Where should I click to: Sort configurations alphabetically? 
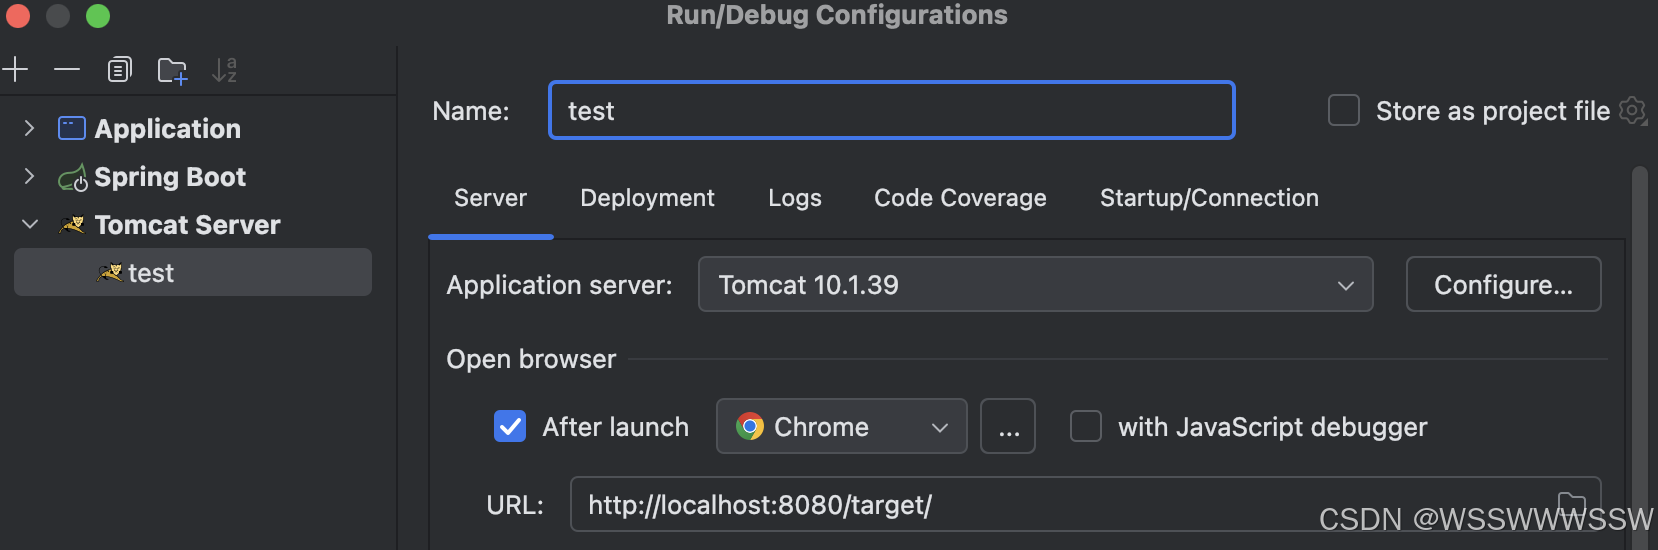(x=225, y=70)
